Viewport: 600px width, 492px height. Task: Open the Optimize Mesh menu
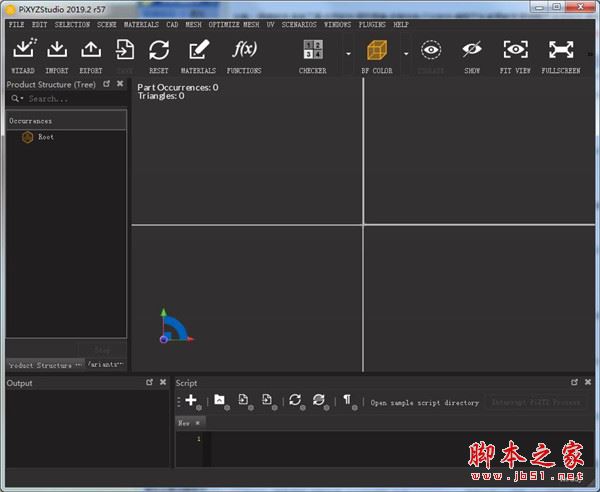pyautogui.click(x=234, y=24)
